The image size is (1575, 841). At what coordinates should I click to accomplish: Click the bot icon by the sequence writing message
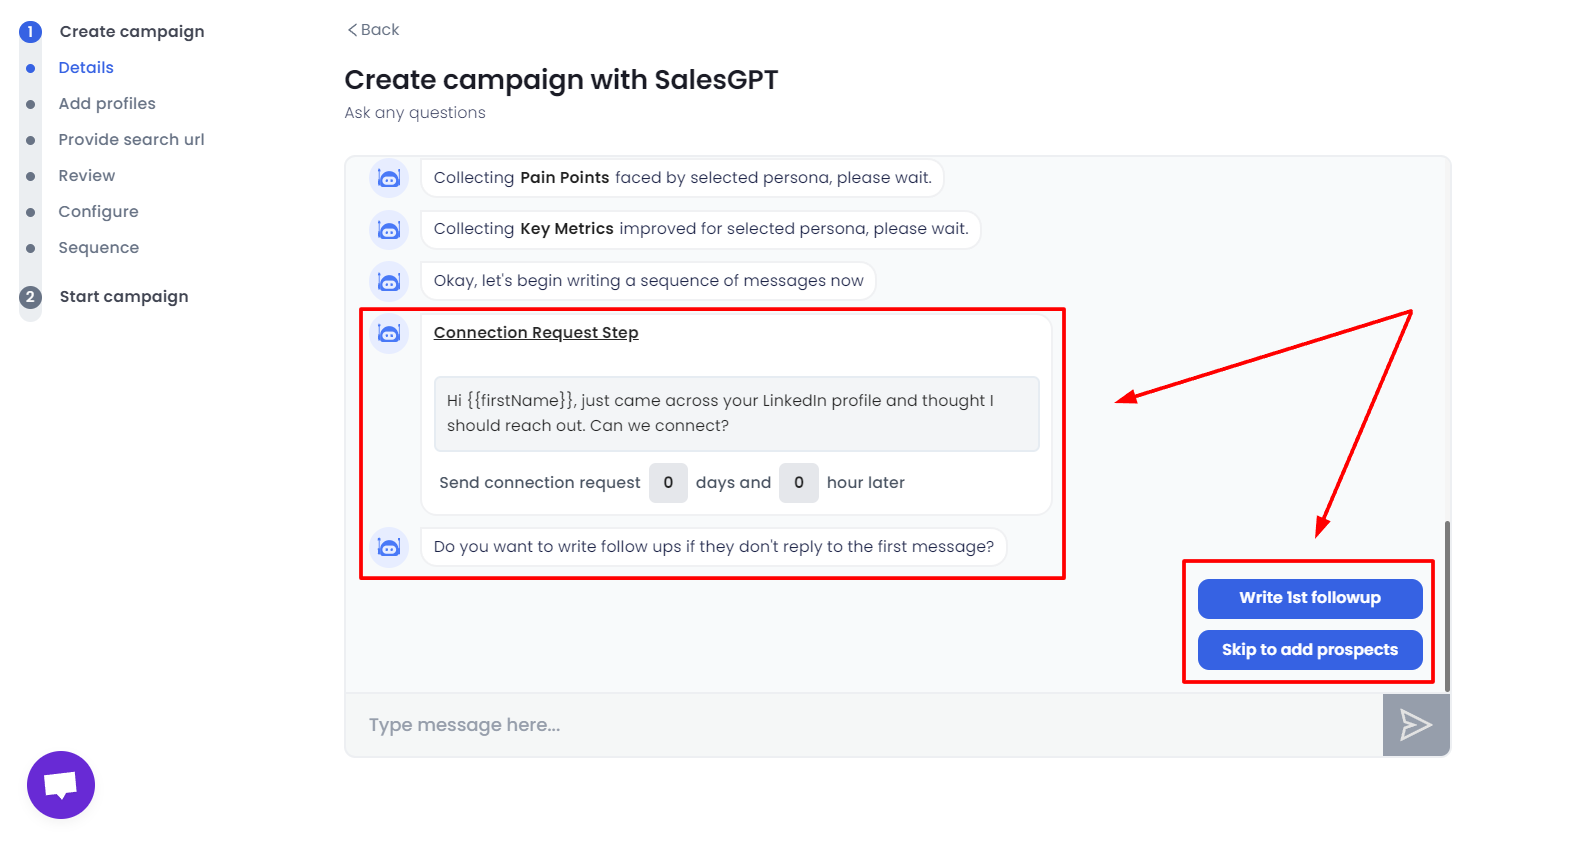[x=389, y=281]
